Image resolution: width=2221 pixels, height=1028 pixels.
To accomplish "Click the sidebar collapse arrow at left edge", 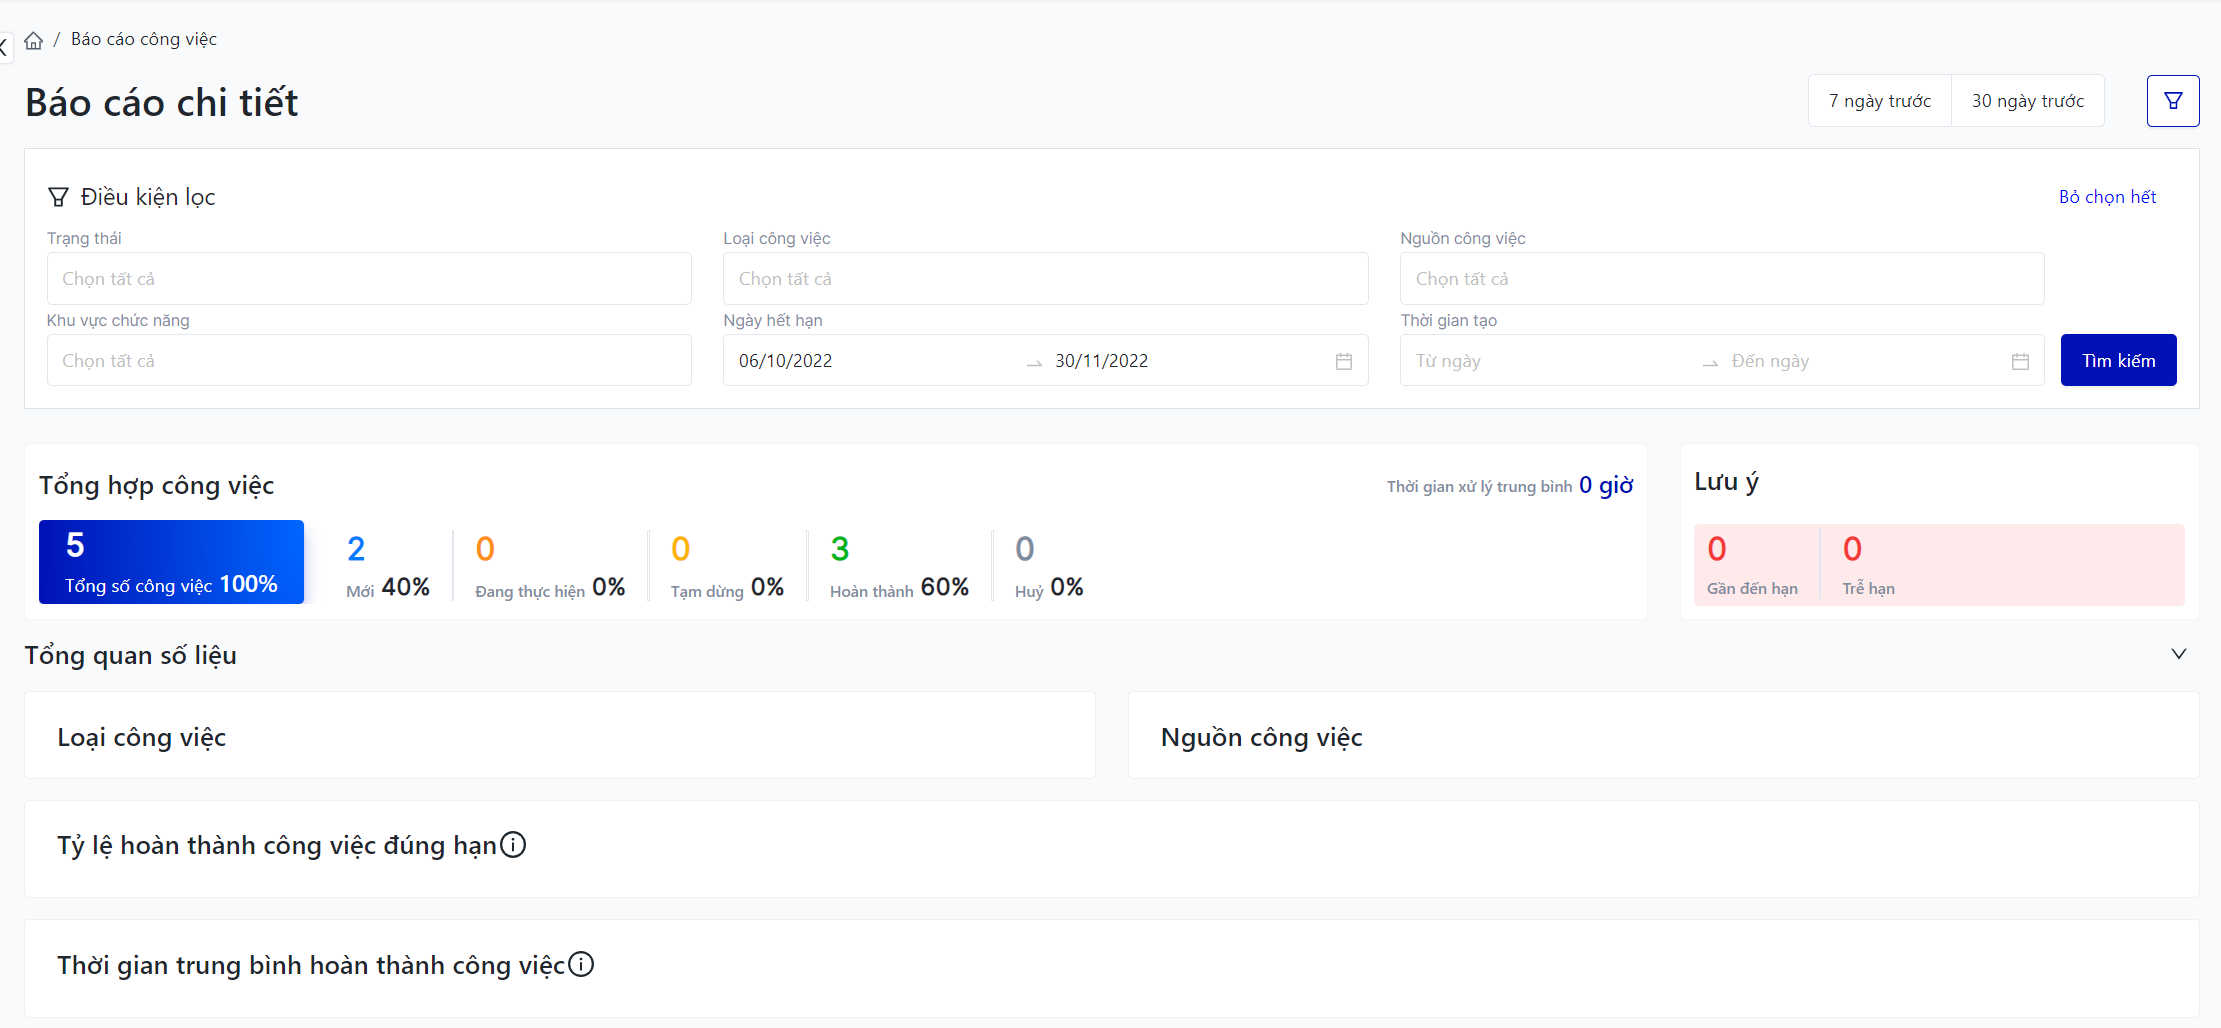I will [x=5, y=46].
